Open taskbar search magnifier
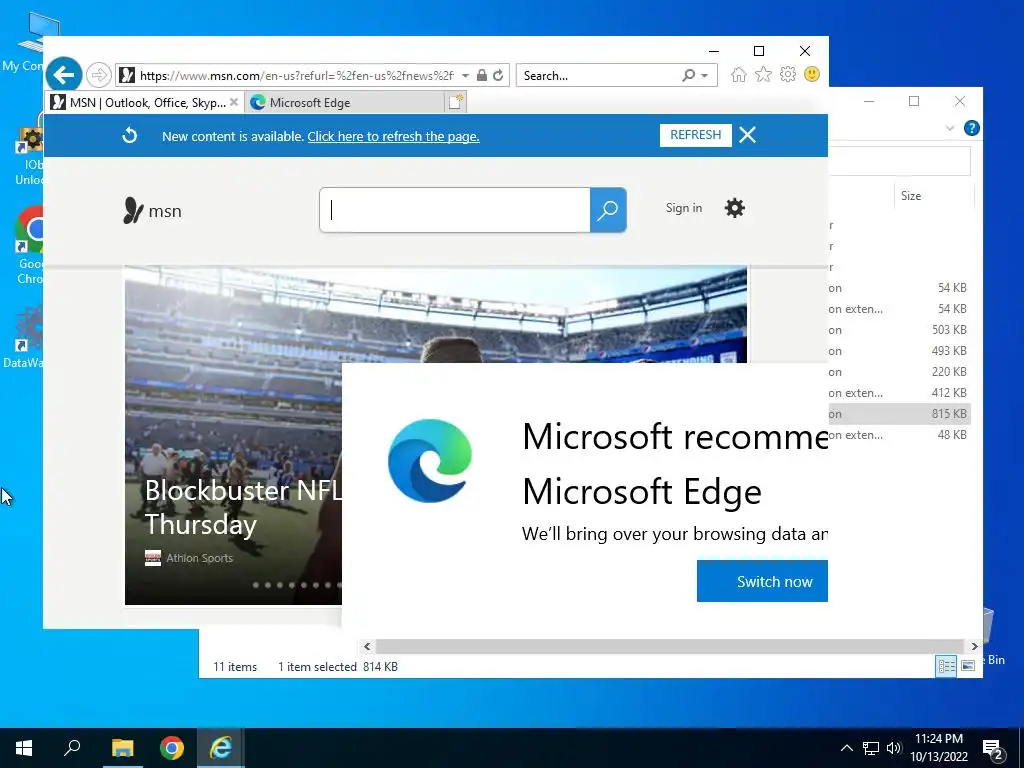This screenshot has height=768, width=1024. tap(72, 748)
